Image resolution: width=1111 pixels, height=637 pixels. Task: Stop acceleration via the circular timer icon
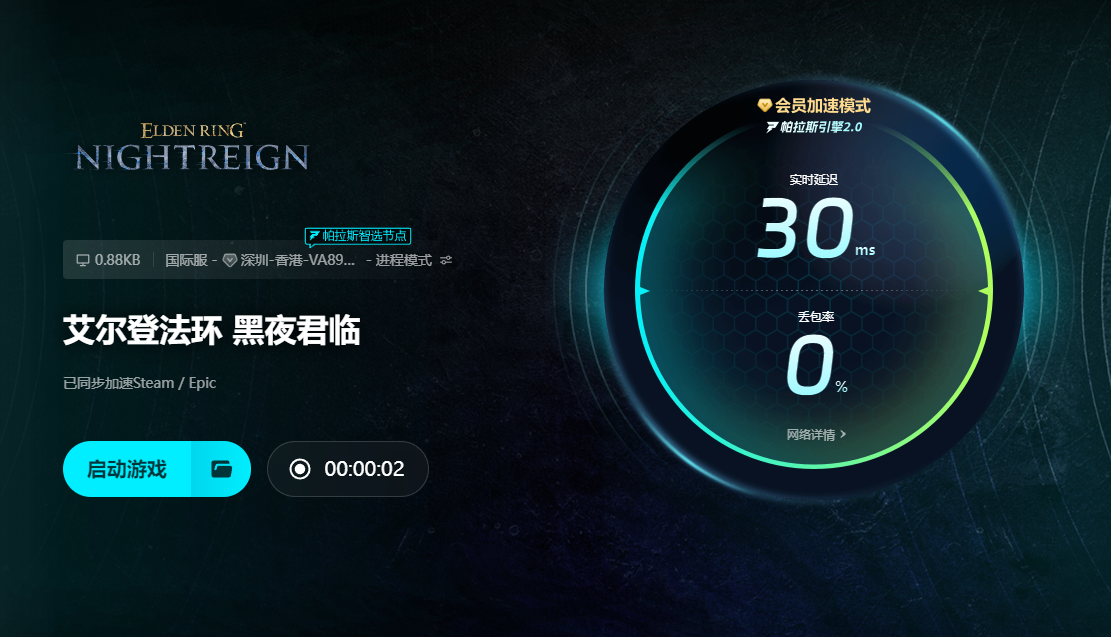pos(300,469)
